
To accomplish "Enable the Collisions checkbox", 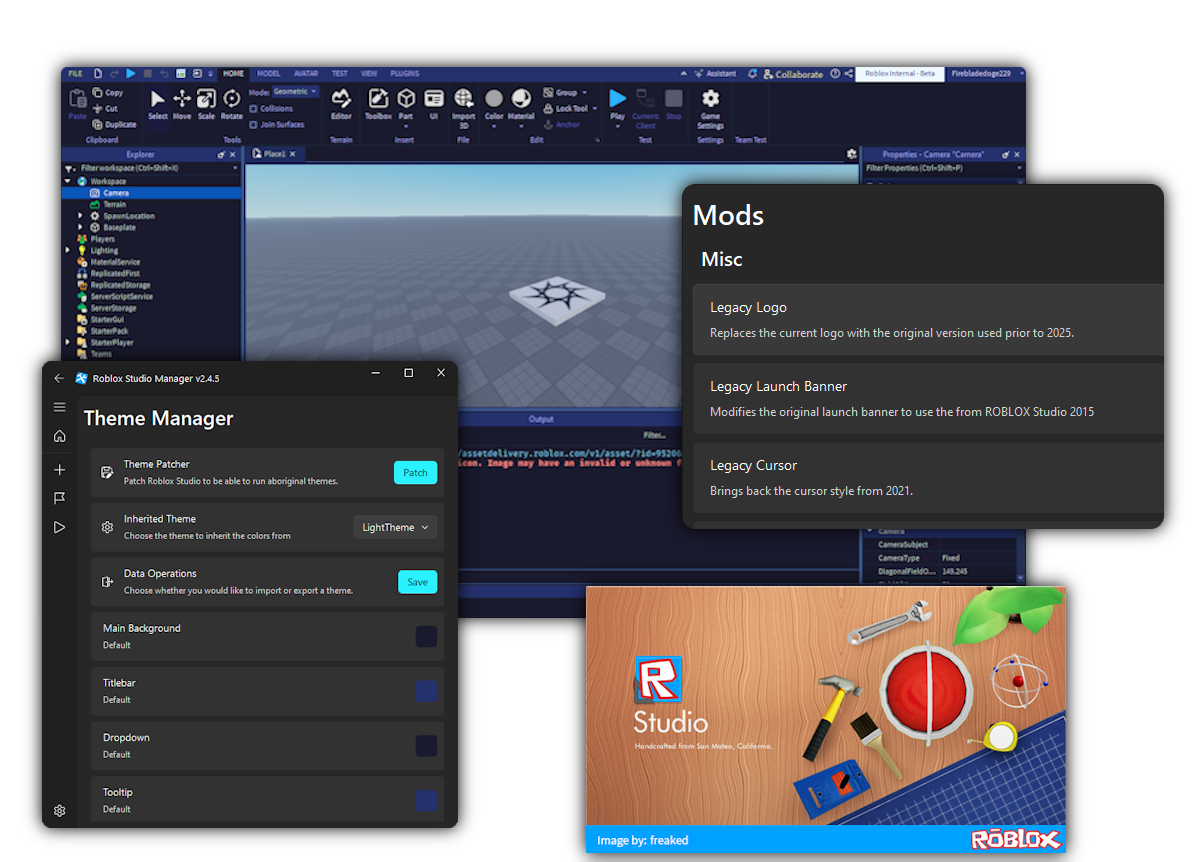I will click(254, 109).
